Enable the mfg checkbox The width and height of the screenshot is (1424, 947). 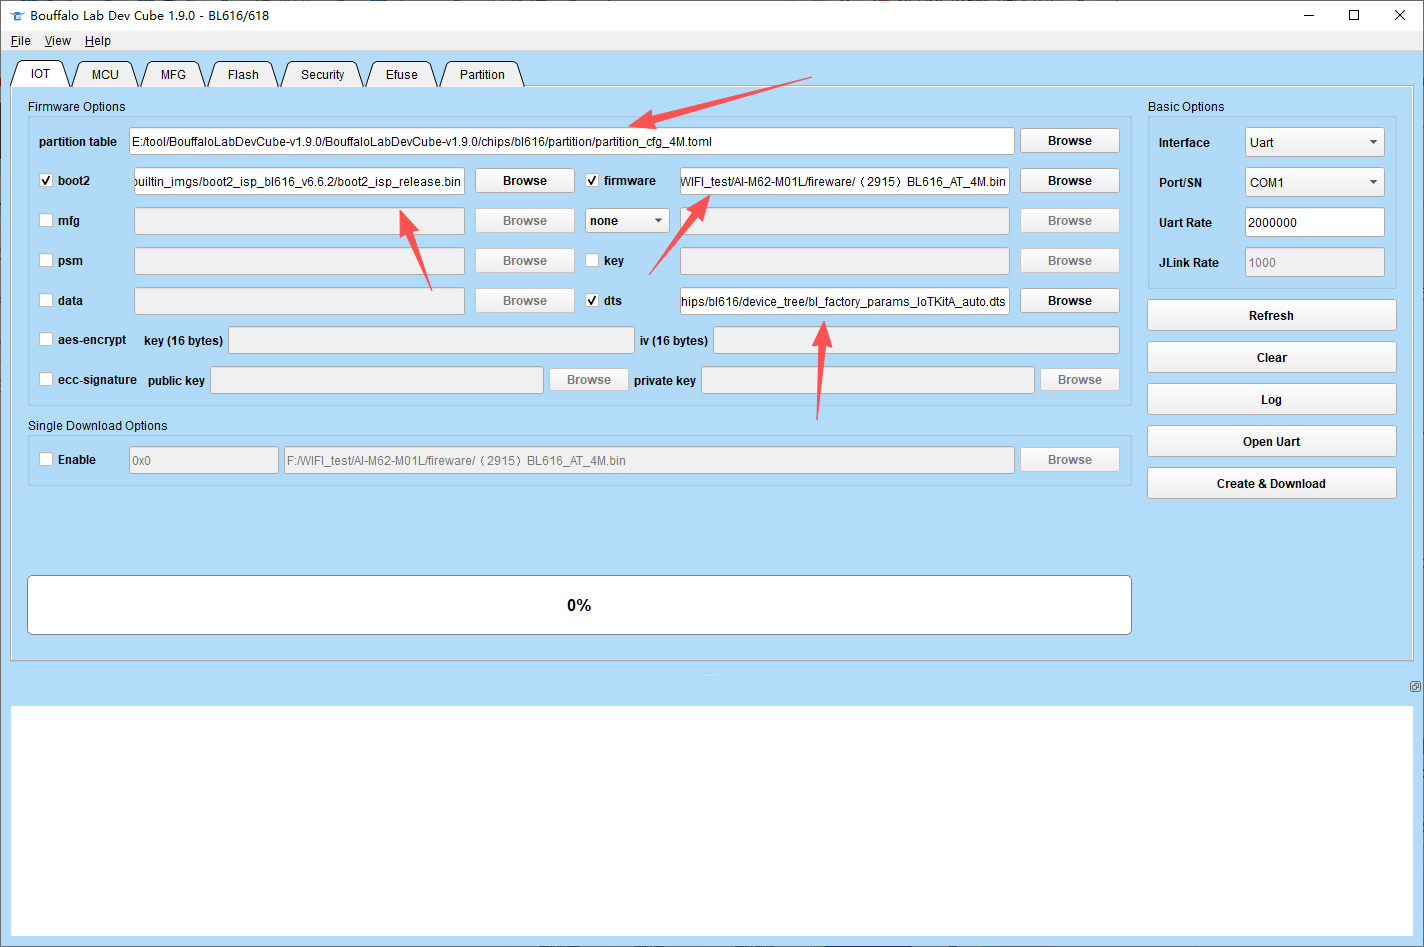46,221
